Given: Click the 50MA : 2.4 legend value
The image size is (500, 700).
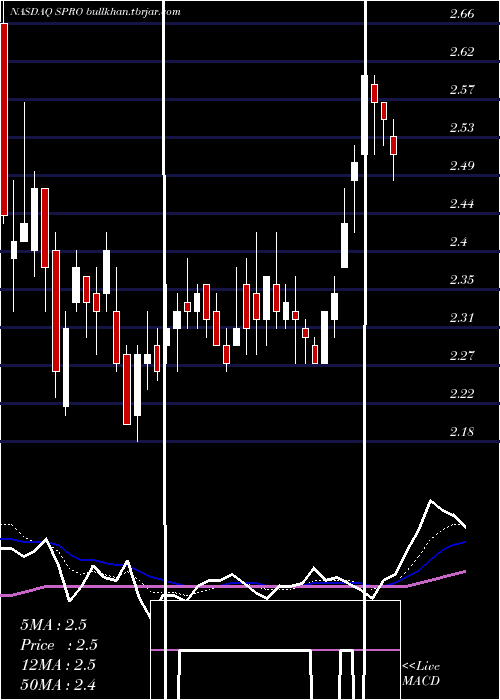Looking at the screenshot, I should [58, 684].
